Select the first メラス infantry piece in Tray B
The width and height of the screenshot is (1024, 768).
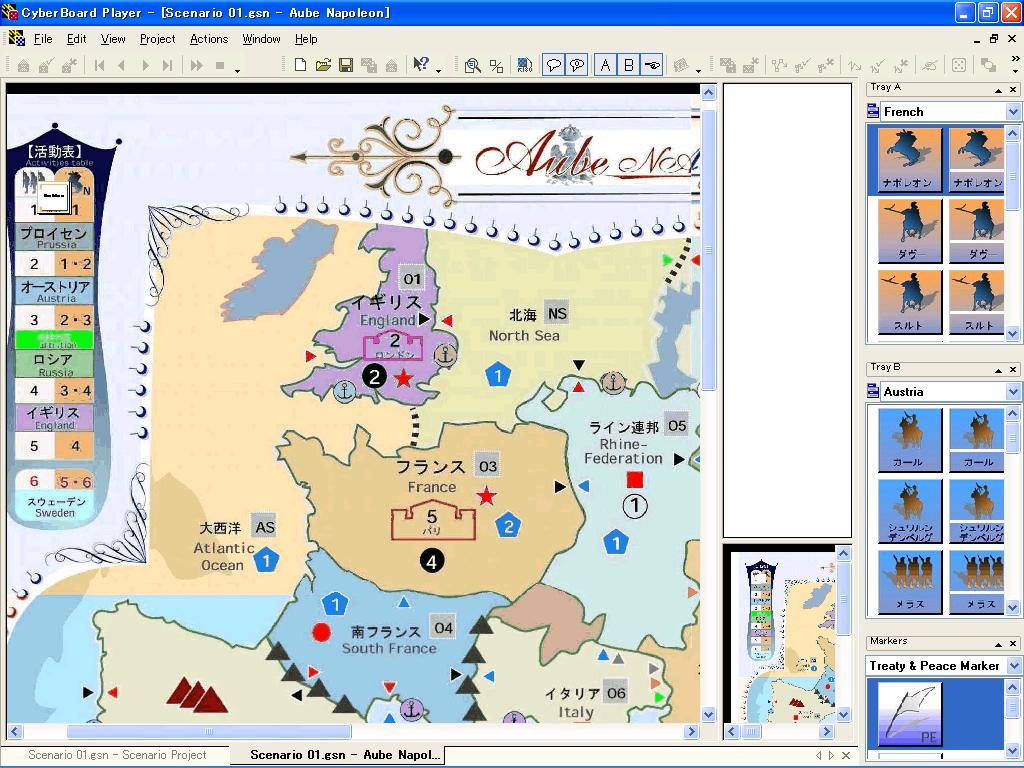pyautogui.click(x=910, y=582)
